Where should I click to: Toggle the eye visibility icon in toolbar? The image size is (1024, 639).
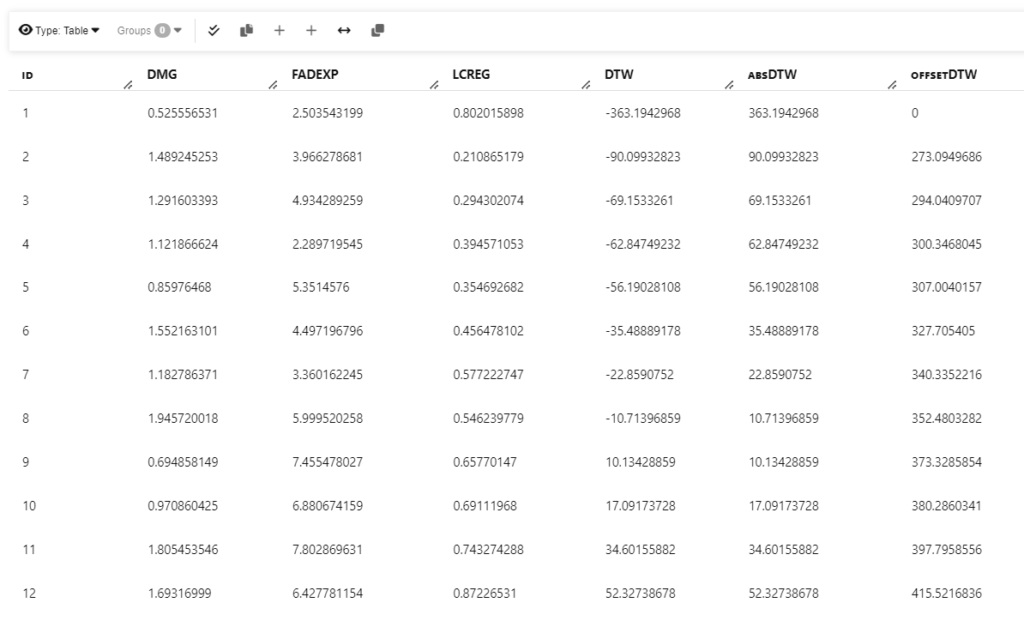(x=25, y=30)
